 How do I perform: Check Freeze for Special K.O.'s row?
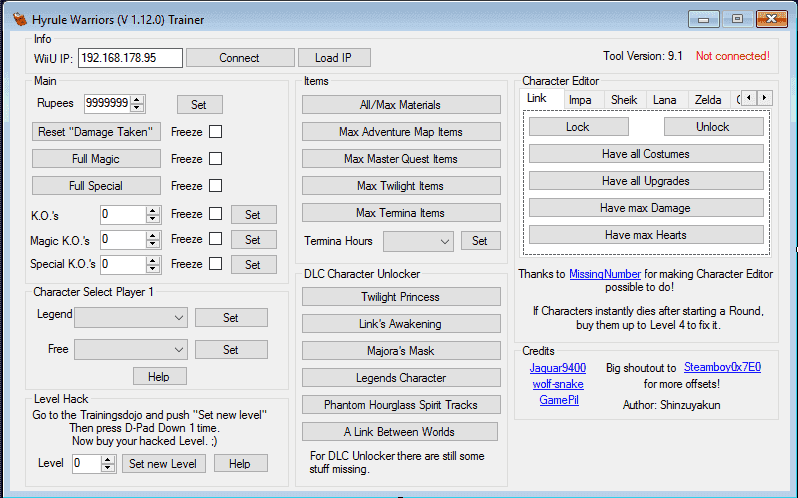coord(216,263)
